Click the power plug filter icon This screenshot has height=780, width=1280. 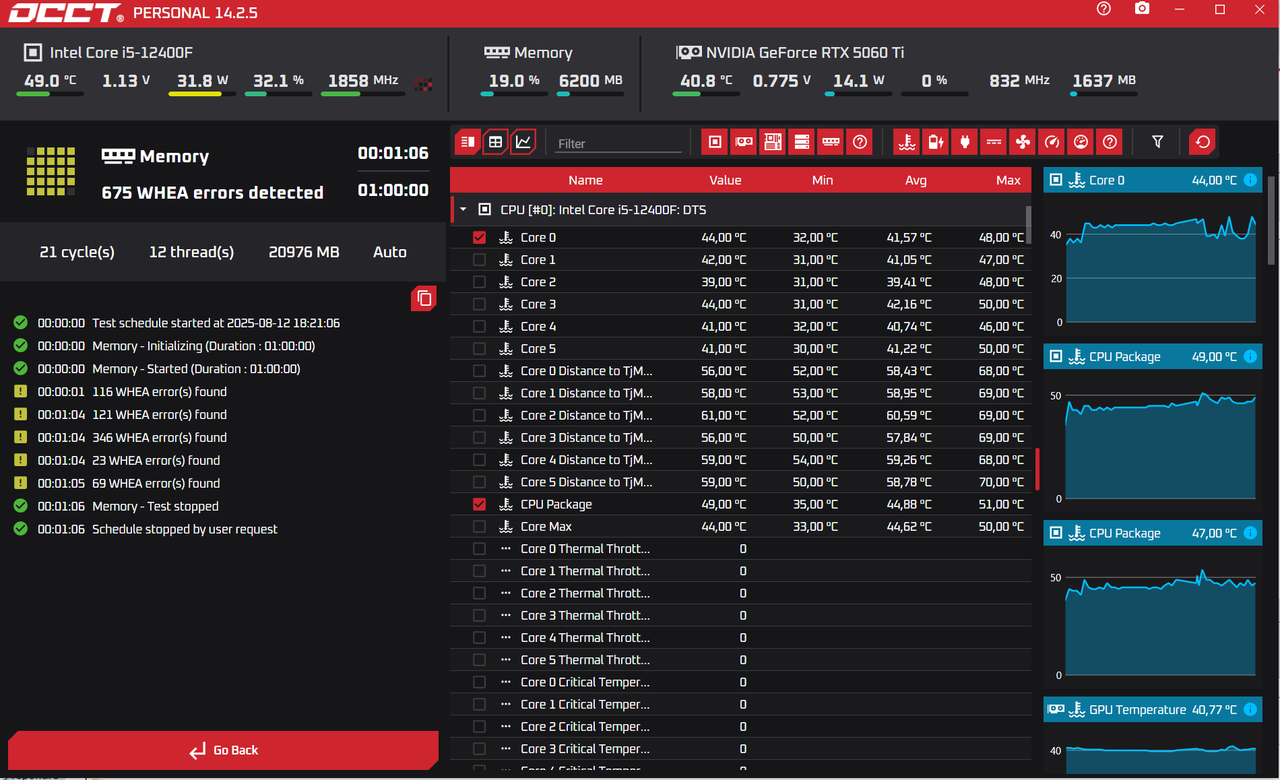pyautogui.click(x=965, y=142)
